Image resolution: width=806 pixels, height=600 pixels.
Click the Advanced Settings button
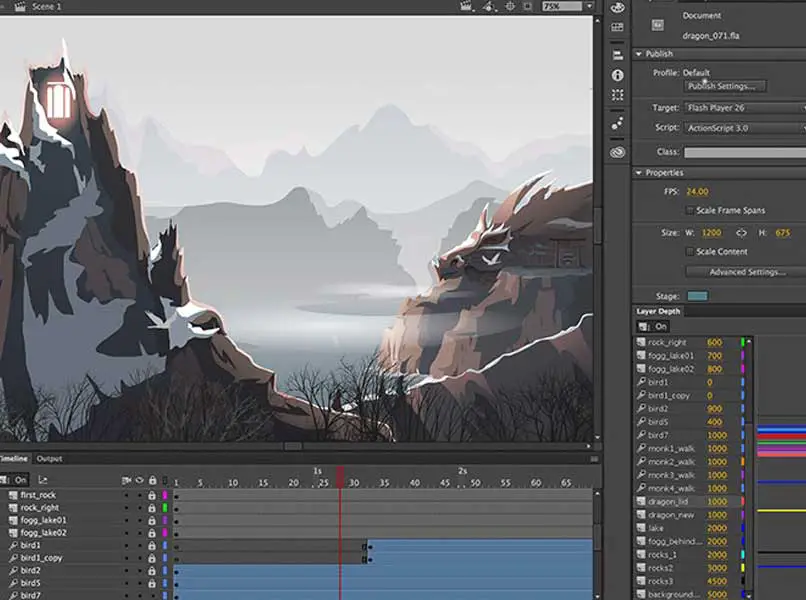tap(747, 272)
